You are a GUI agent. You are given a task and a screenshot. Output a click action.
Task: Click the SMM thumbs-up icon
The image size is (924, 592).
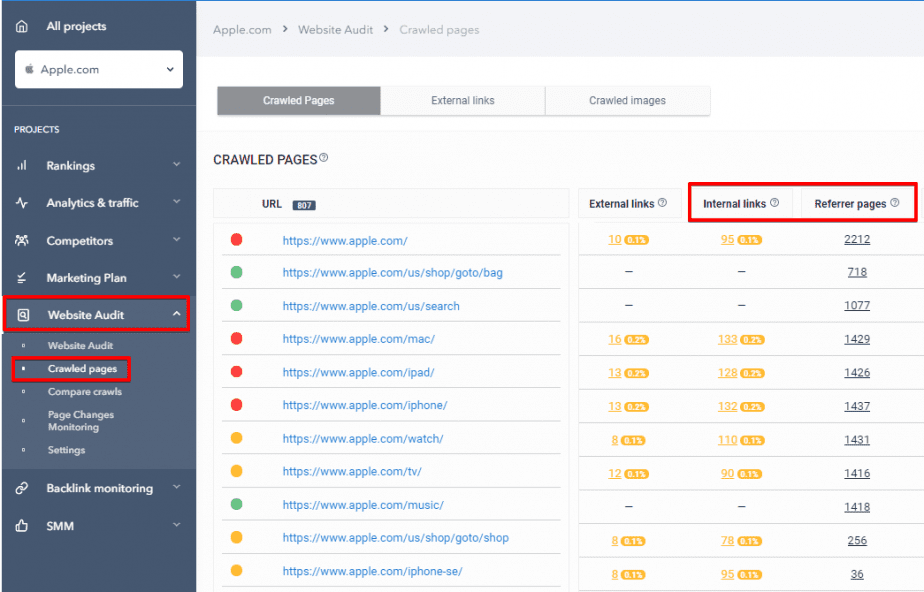(x=22, y=525)
